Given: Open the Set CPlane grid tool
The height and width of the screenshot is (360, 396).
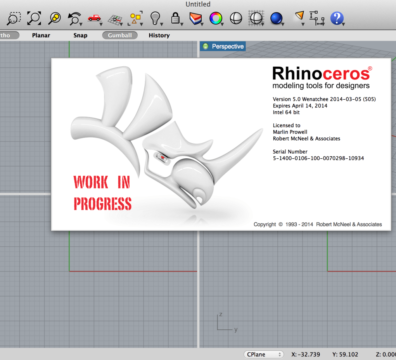Looking at the screenshot, I should click(x=115, y=19).
